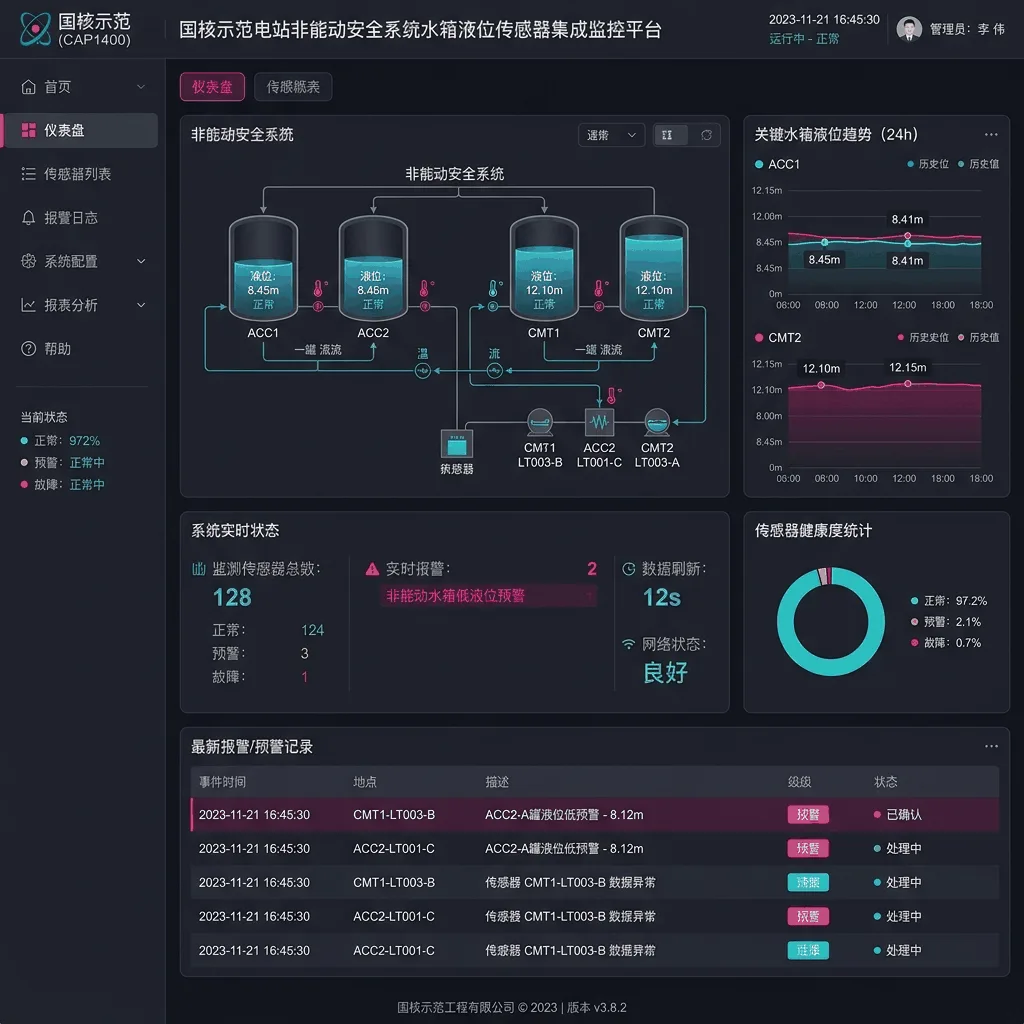This screenshot has width=1024, height=1024.
Task: Click the thermometer icon right of ACC1 tank
Action: pos(318,288)
